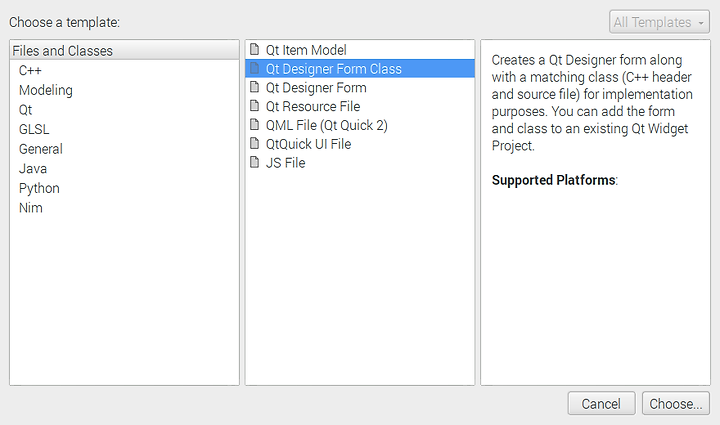Click the JS File document icon

(x=254, y=162)
